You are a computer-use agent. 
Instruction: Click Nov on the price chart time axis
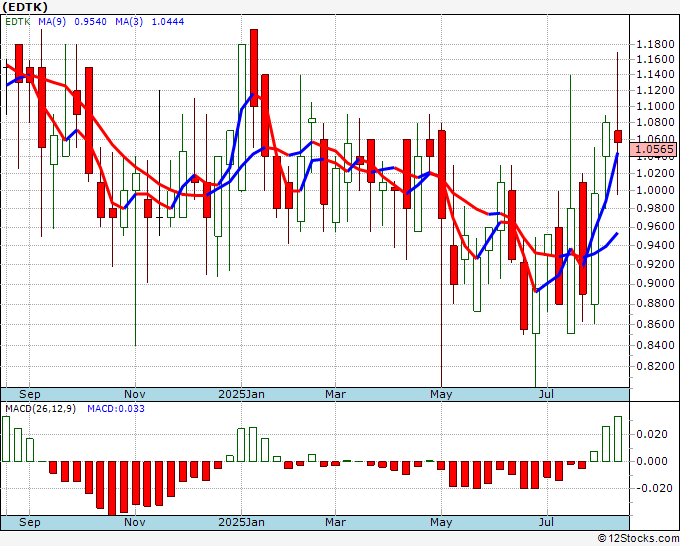coord(135,394)
